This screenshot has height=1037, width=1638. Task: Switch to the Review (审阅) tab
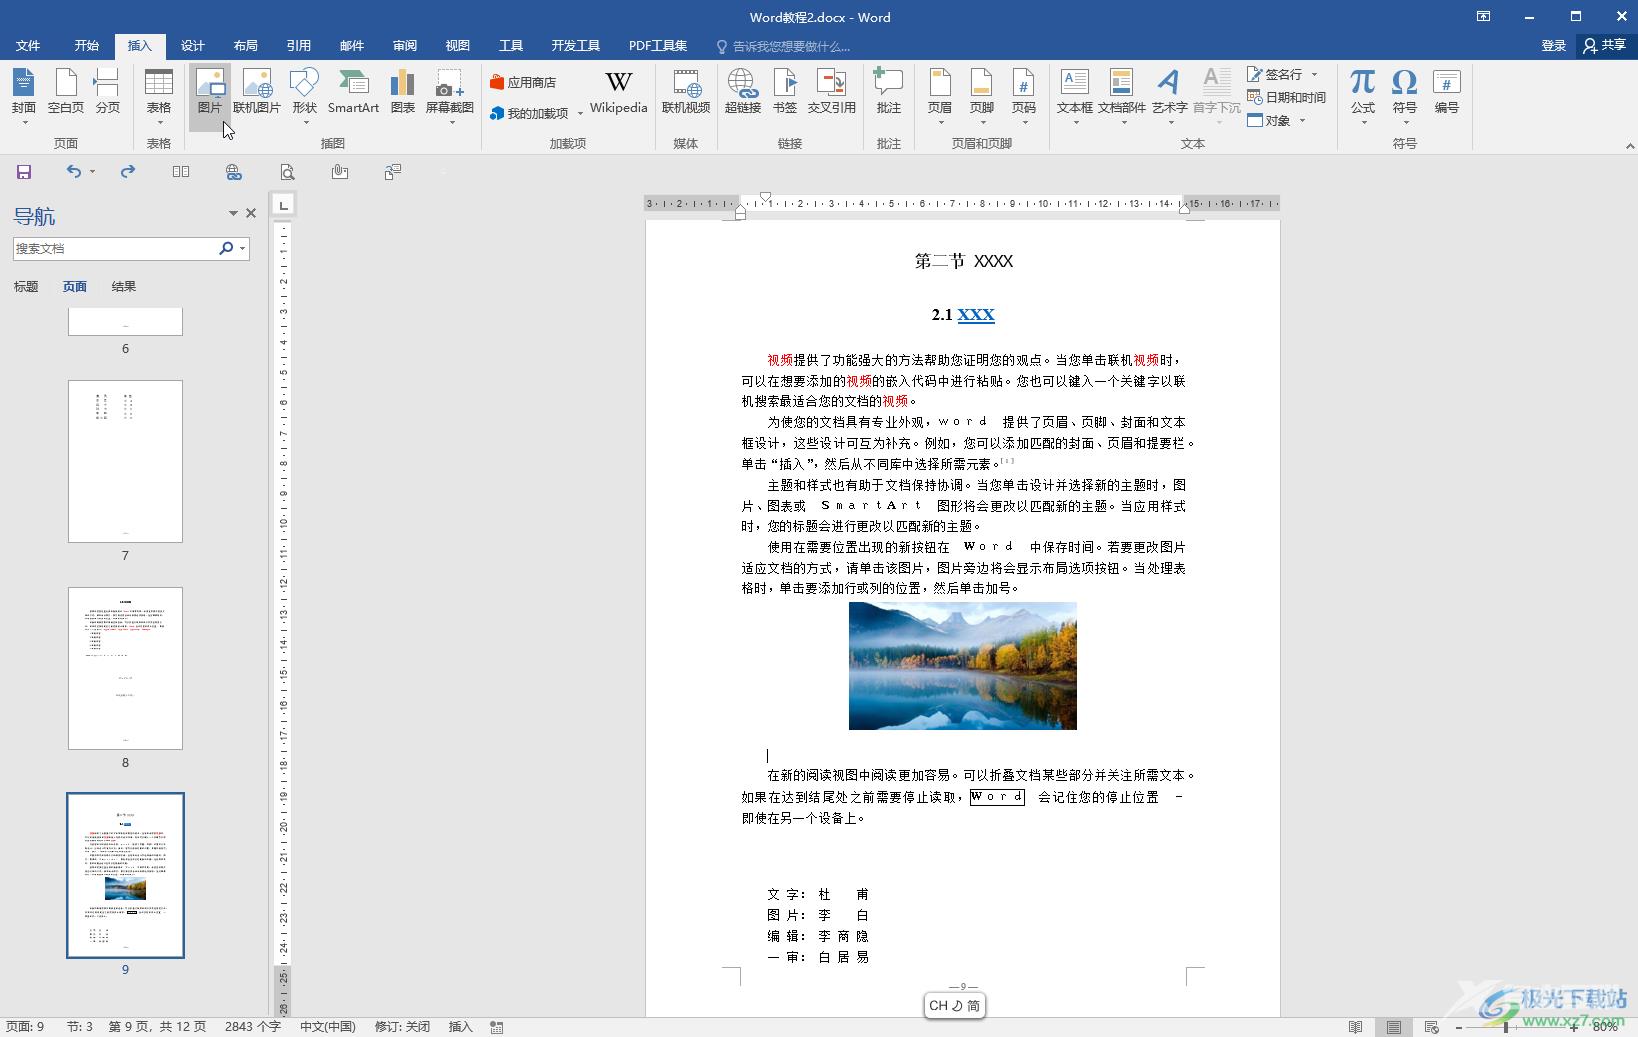(404, 46)
